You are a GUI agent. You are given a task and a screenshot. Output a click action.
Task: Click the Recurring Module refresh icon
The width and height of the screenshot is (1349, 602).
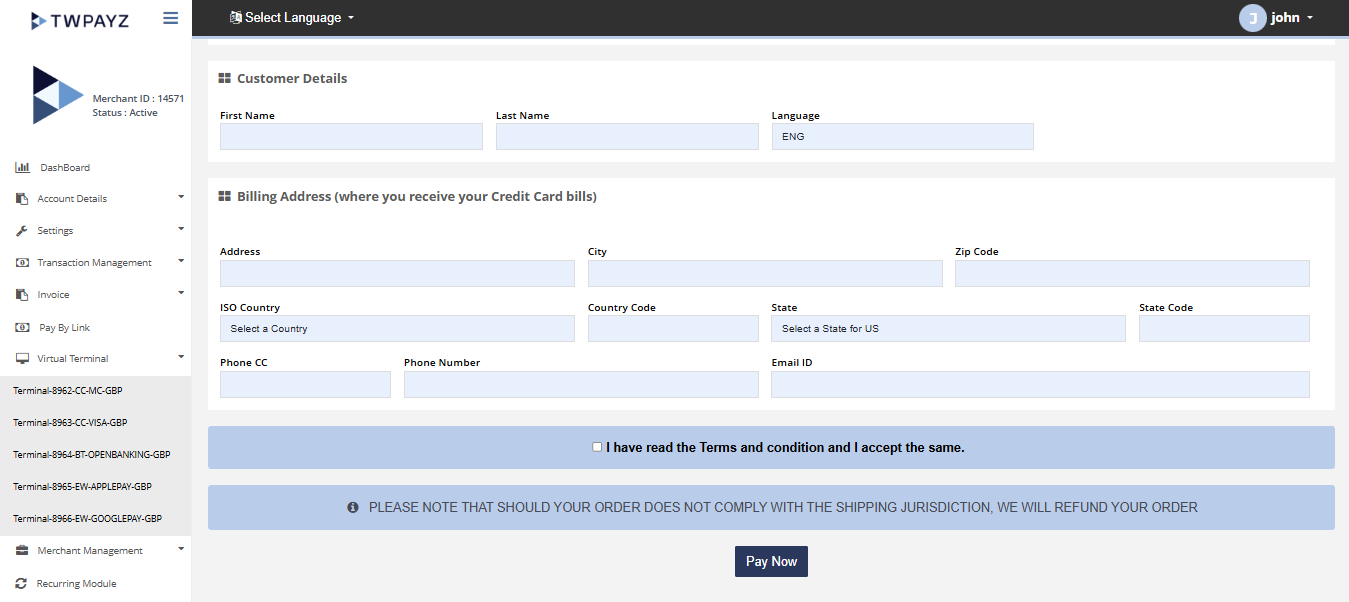point(21,583)
